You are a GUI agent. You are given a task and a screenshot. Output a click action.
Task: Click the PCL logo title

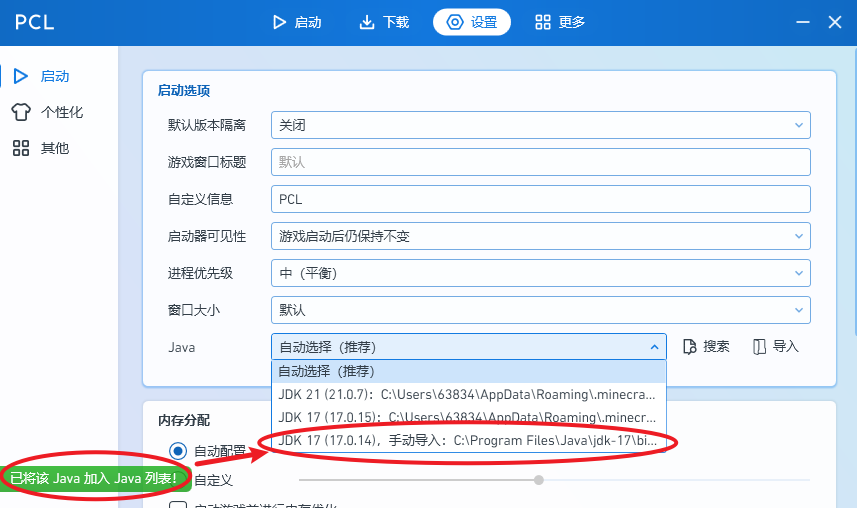34,22
